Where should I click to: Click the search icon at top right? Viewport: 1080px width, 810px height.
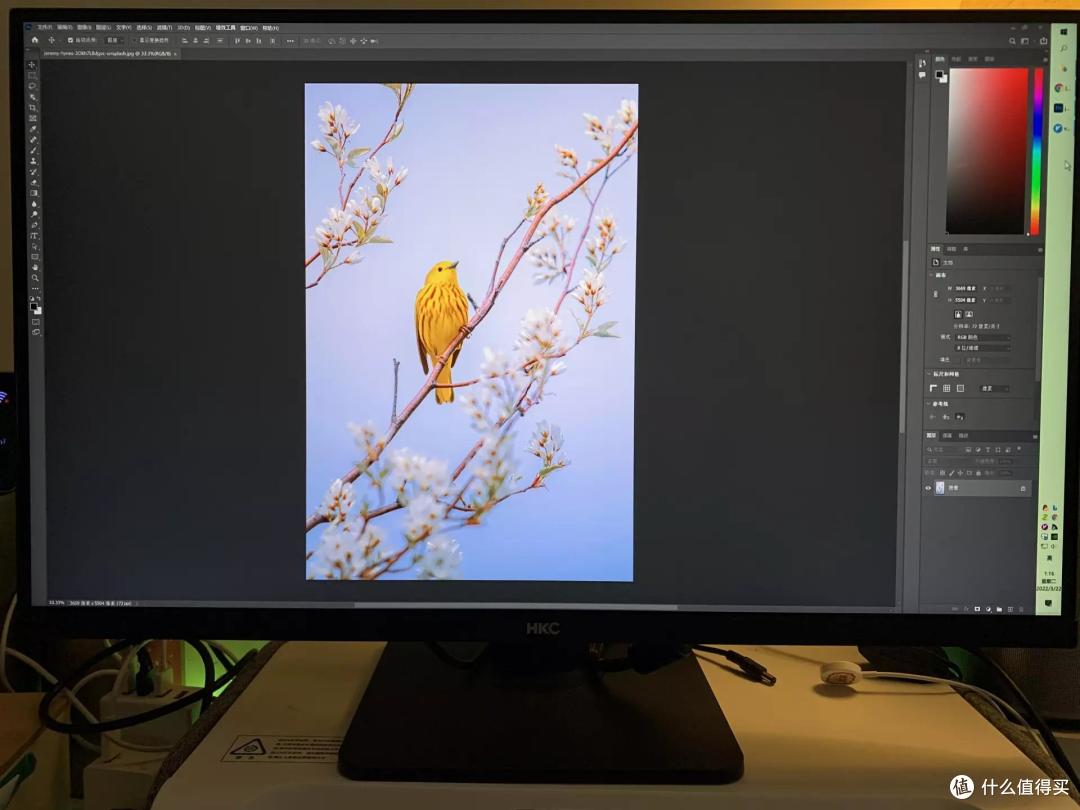pos(1012,41)
